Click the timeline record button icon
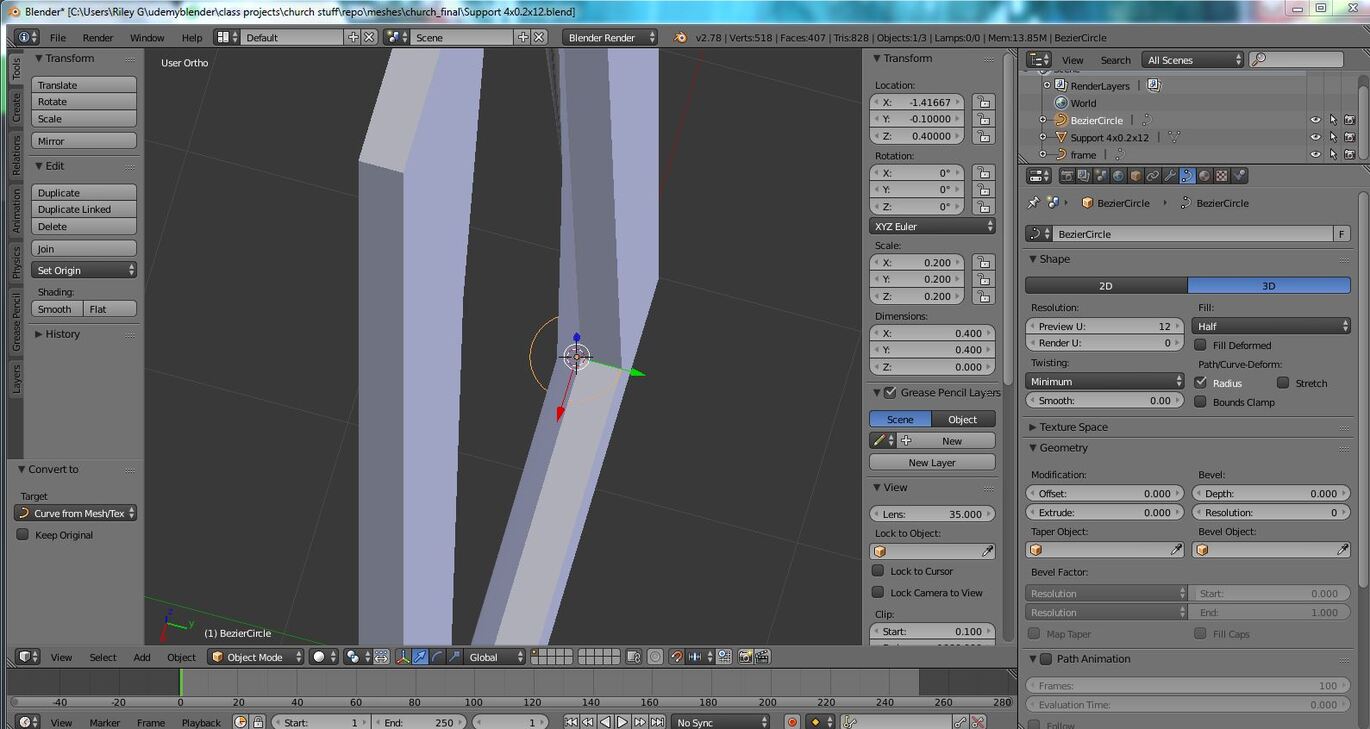1370x729 pixels. [792, 722]
